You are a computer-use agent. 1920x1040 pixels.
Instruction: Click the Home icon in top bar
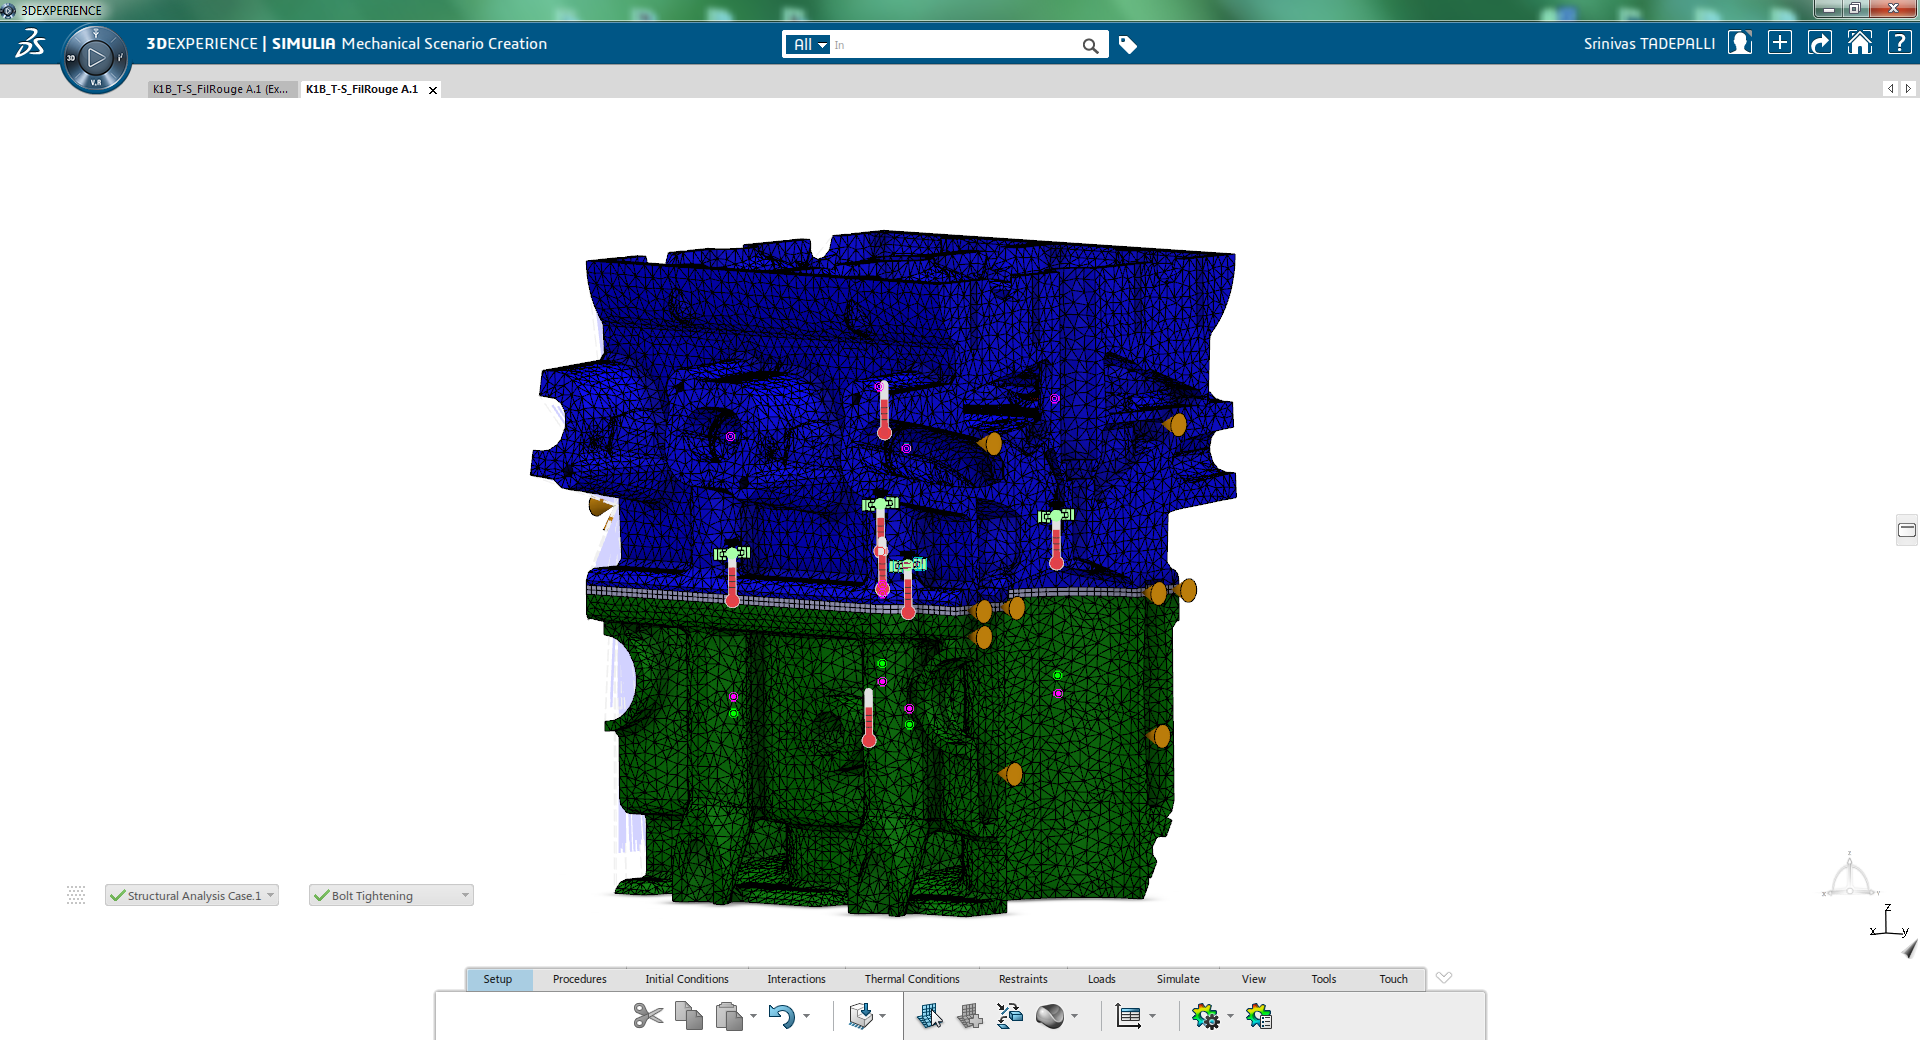coord(1859,43)
